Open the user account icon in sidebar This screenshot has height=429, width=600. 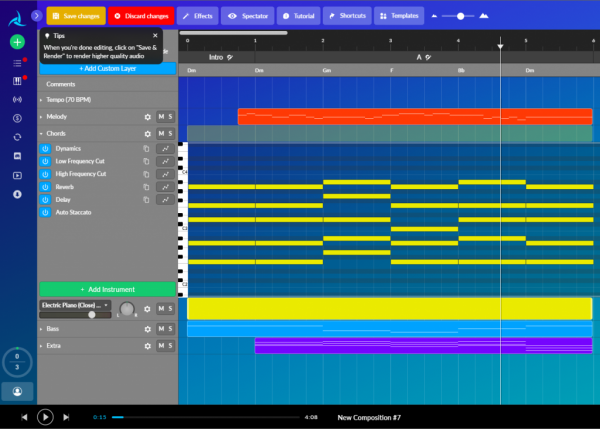click(x=17, y=391)
